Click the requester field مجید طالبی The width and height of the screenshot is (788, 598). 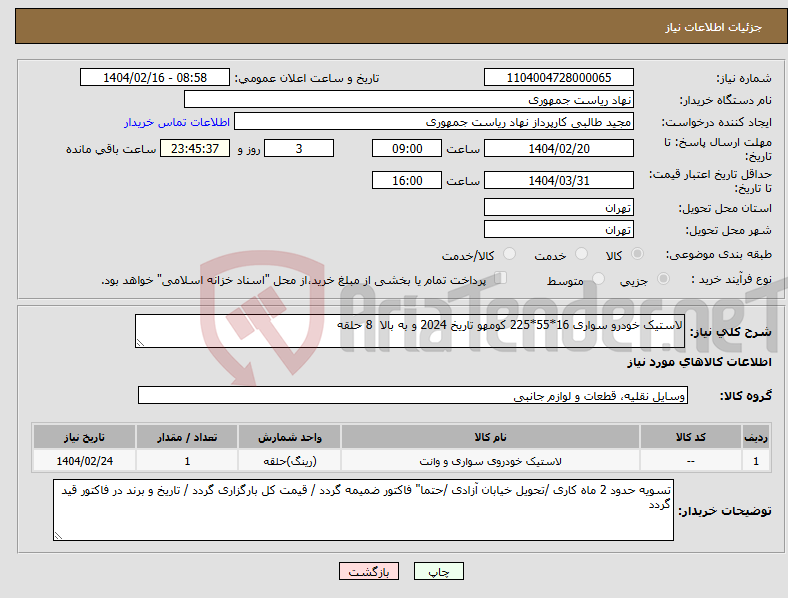434,122
